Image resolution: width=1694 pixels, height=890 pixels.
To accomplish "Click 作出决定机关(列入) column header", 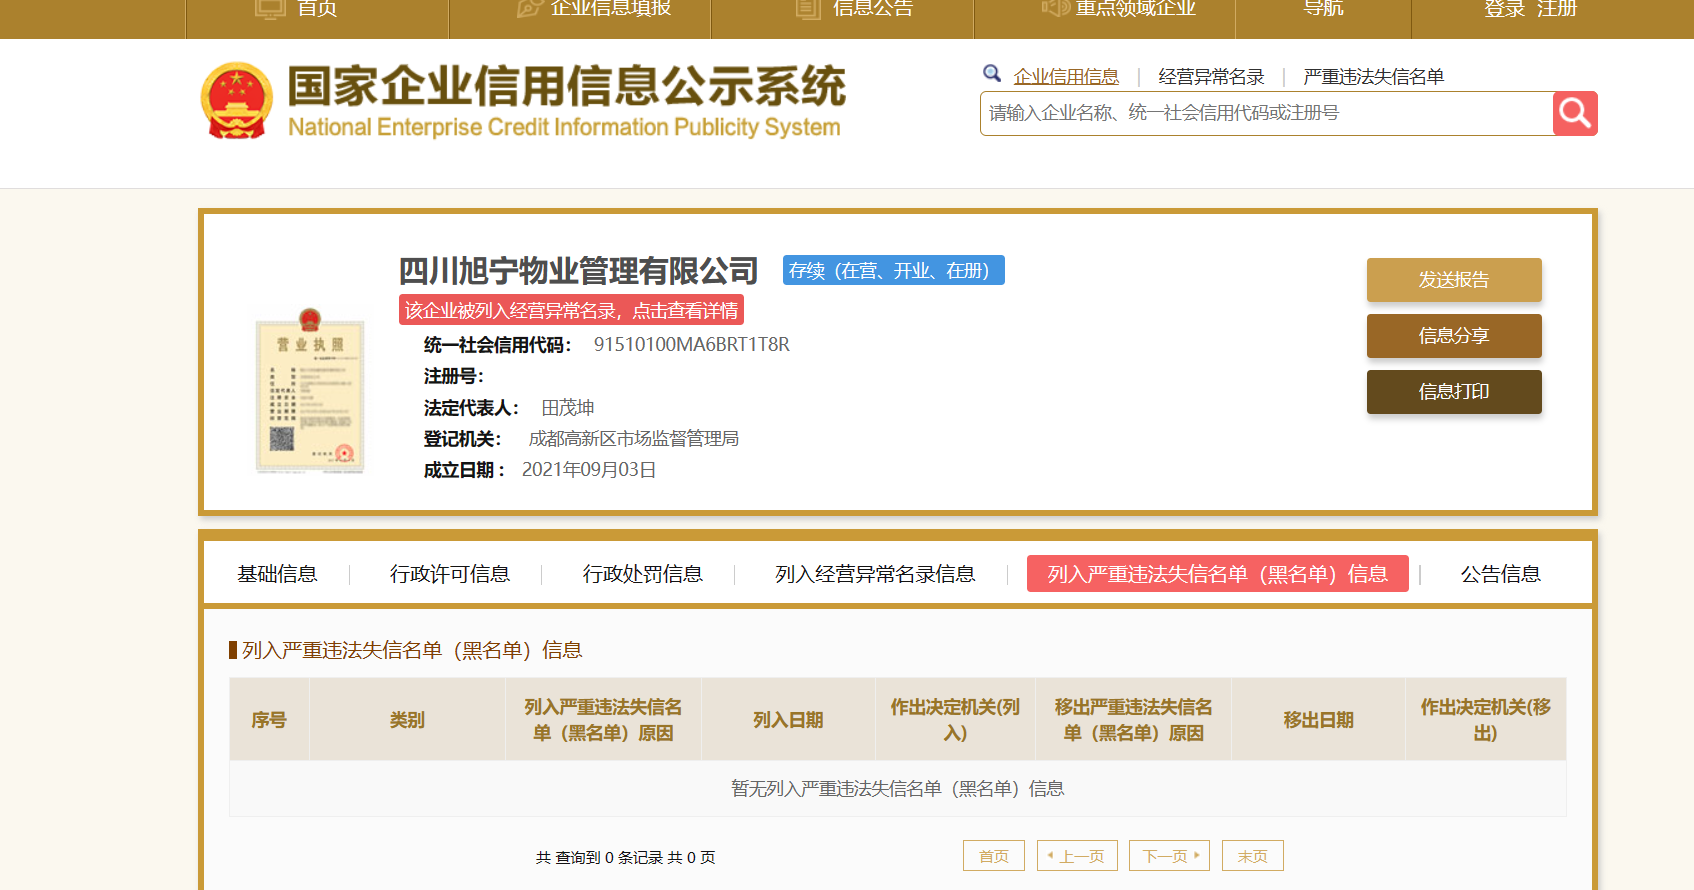I will [955, 720].
